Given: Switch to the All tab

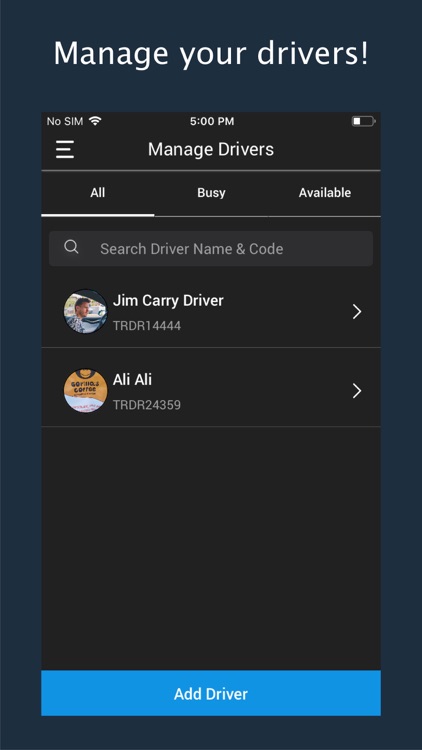Looking at the screenshot, I should point(98,193).
